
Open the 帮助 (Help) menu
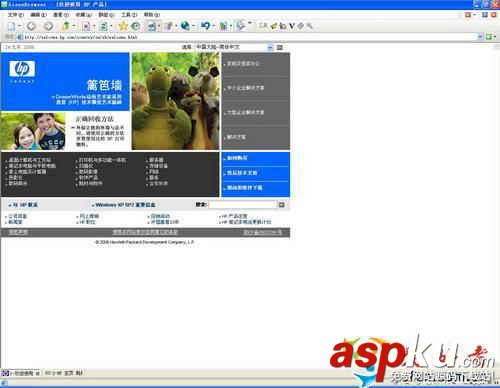(x=152, y=15)
